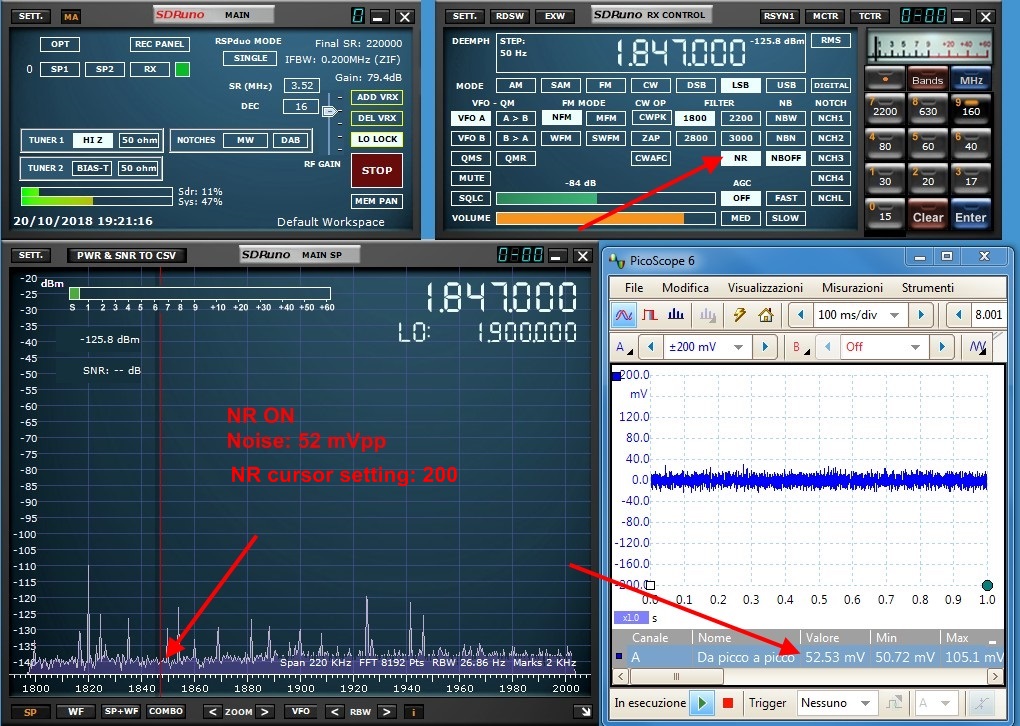This screenshot has height=726, width=1020.
Task: Set AGC to OFF
Action: point(741,198)
